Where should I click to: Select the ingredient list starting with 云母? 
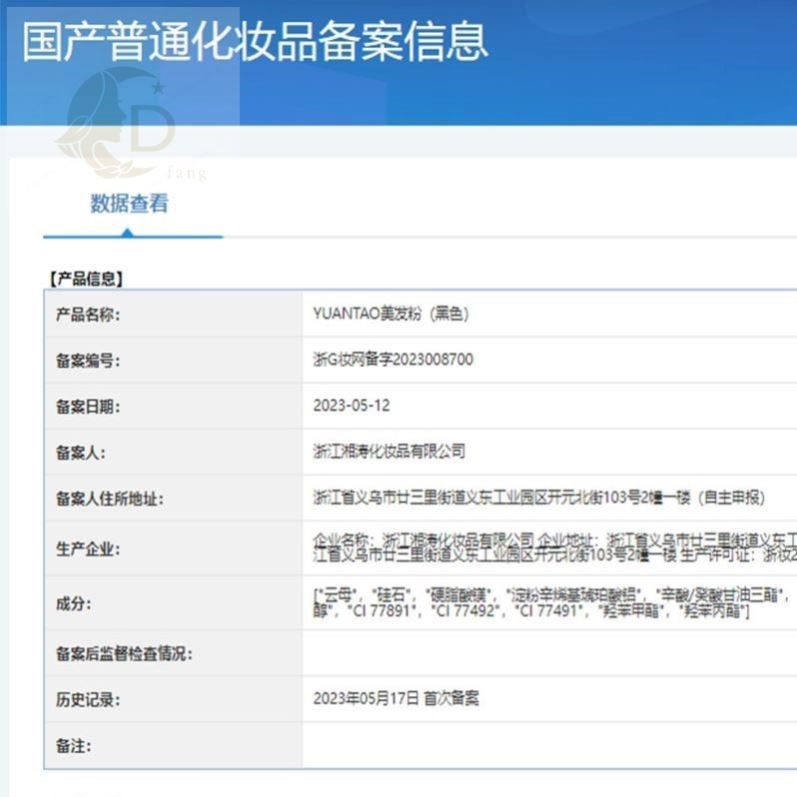point(552,602)
